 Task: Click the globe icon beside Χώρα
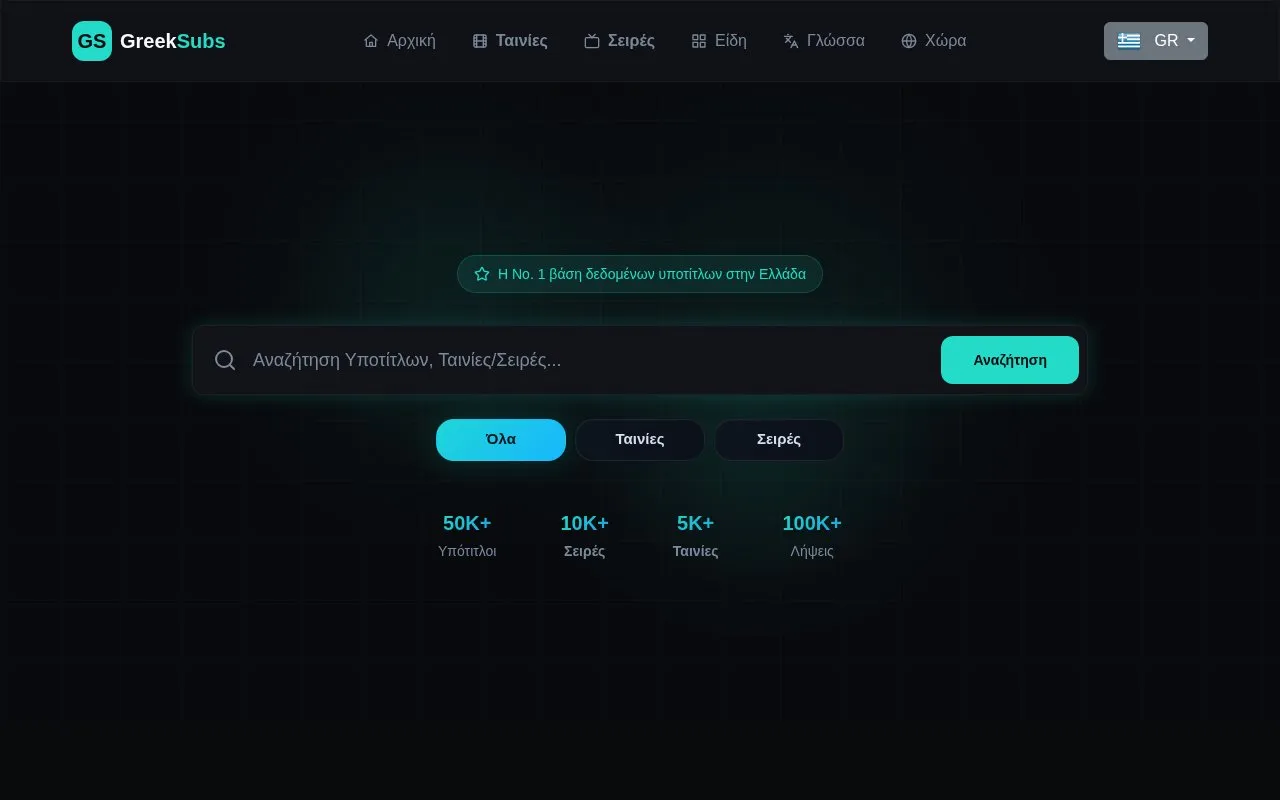click(x=909, y=41)
